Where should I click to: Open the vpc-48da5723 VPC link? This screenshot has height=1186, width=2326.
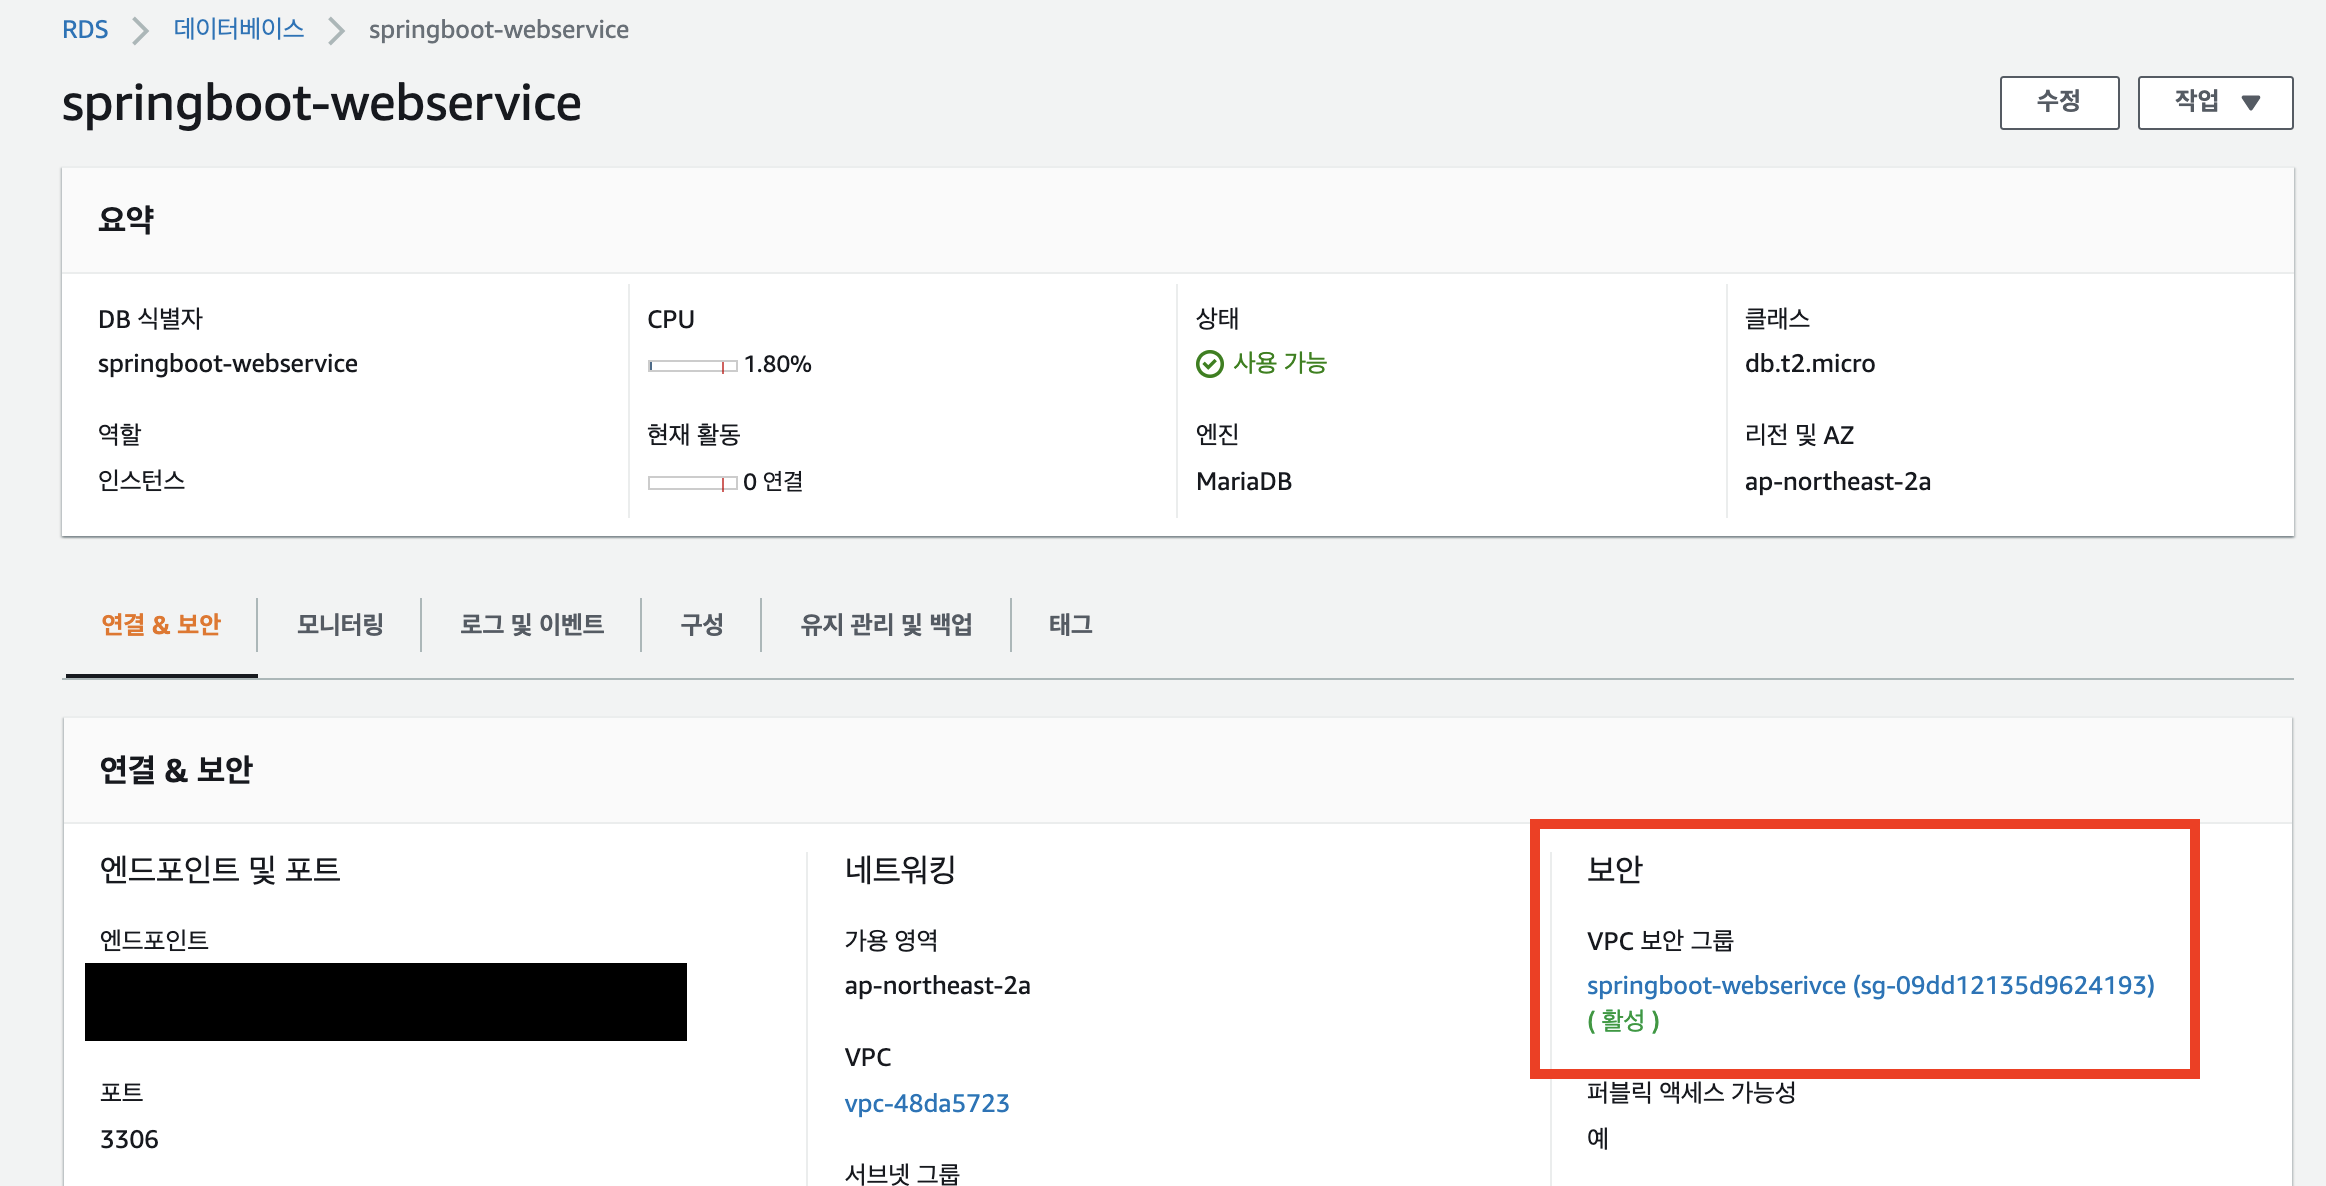click(x=926, y=1104)
